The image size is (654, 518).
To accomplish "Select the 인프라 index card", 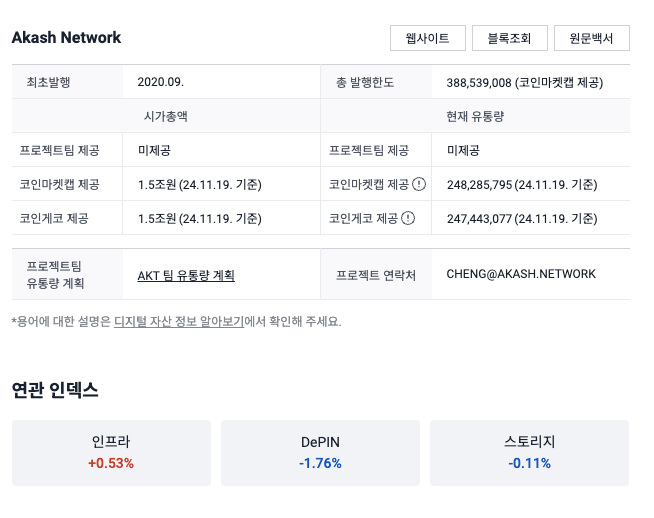I will pyautogui.click(x=111, y=453).
